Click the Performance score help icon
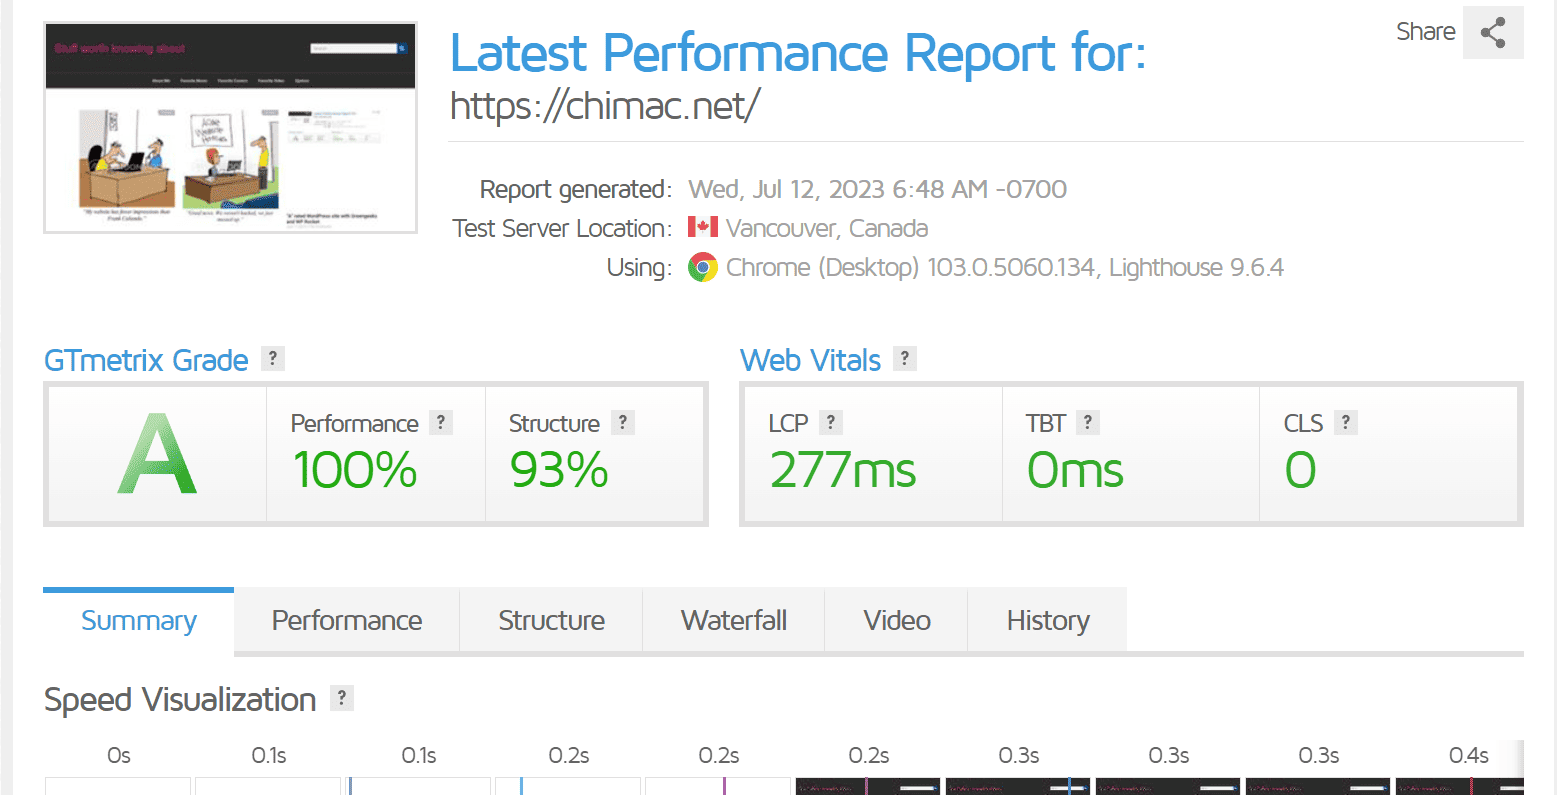Image resolution: width=1557 pixels, height=795 pixels. (x=441, y=423)
